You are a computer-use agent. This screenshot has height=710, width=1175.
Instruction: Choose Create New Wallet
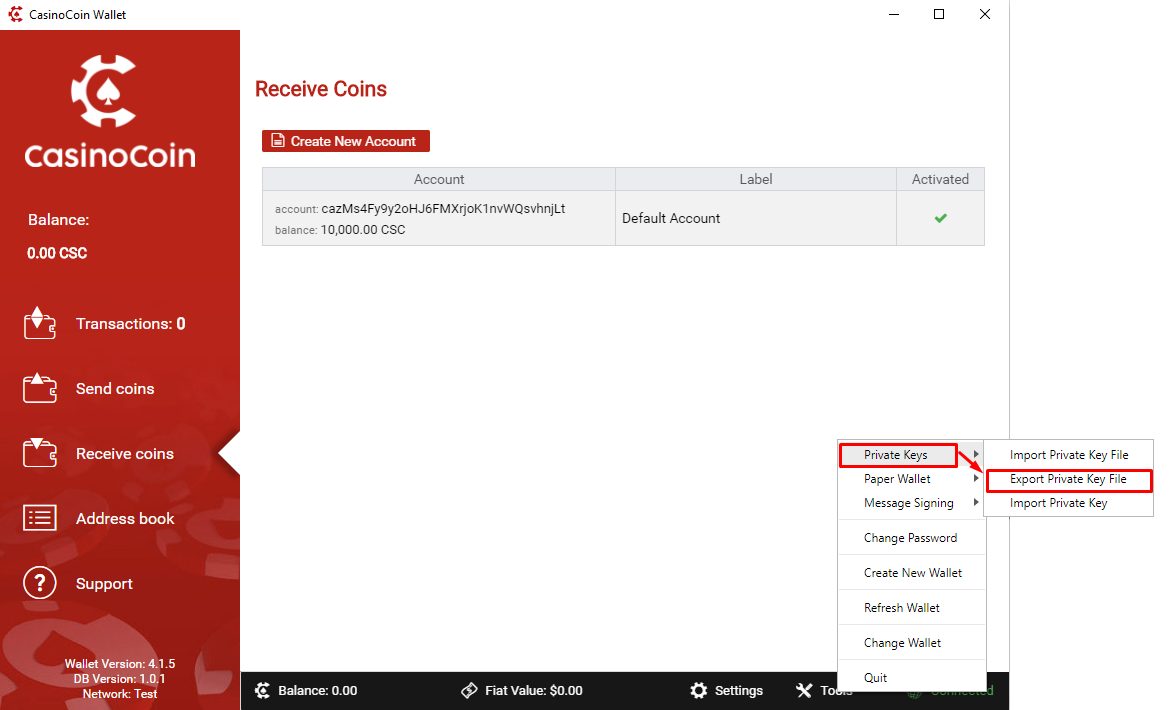(x=911, y=573)
